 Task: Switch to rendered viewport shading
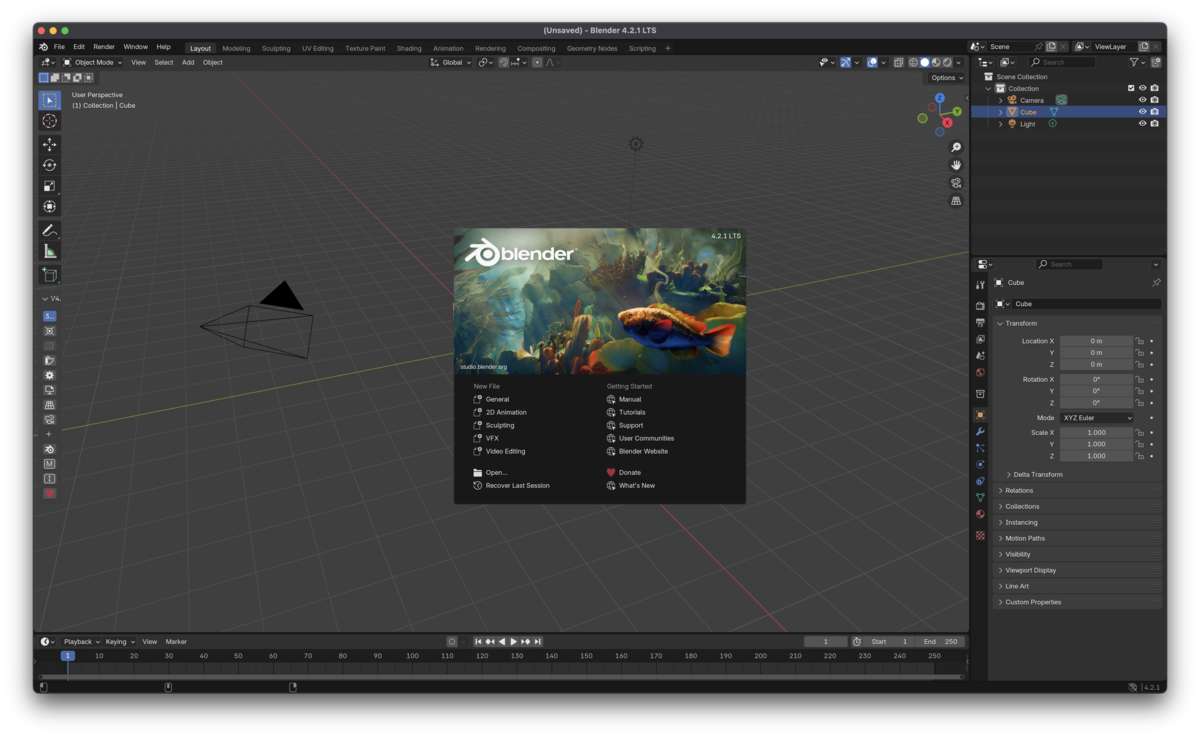tap(947, 62)
